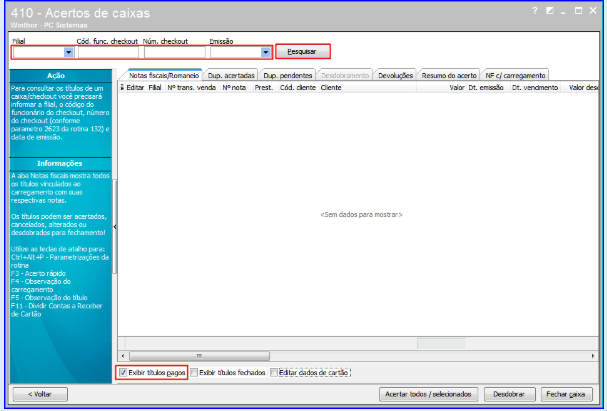Sort by Nº nota column header
This screenshot has height=411, width=607.
[x=236, y=87]
